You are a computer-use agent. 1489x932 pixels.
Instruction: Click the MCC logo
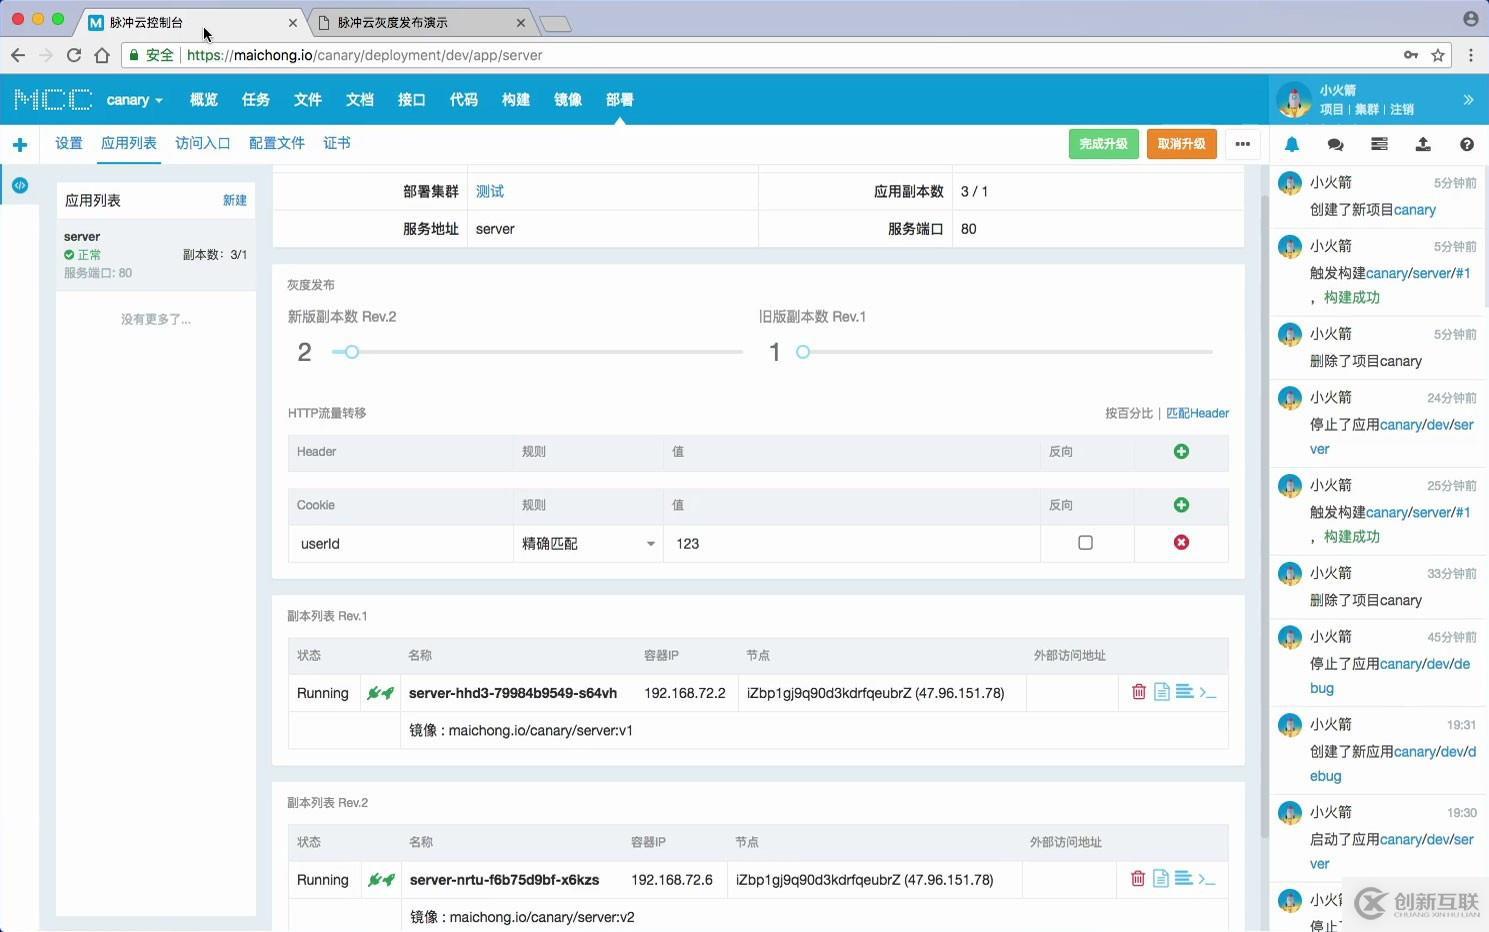pos(54,99)
